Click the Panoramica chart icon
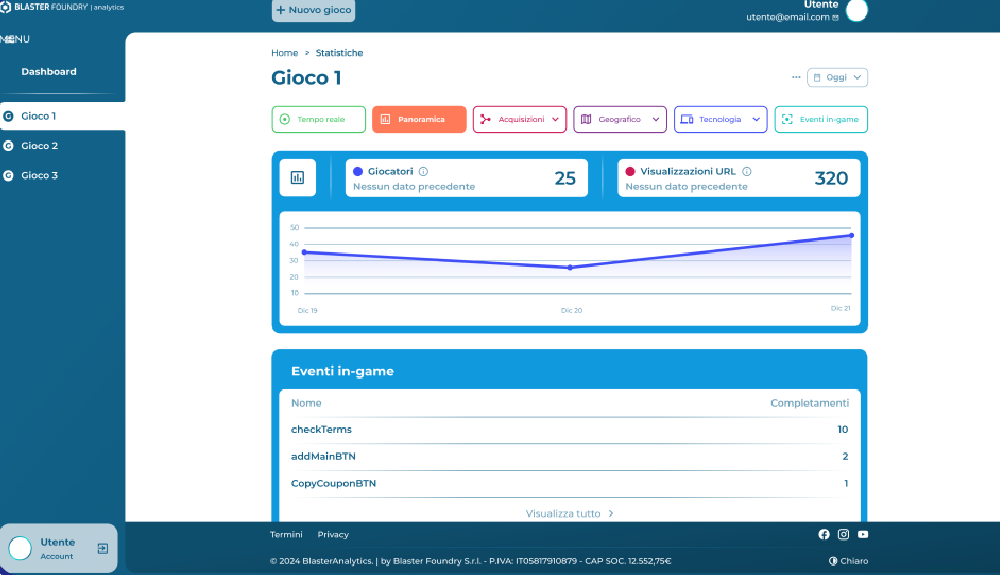Screen dimensions: 1000x575 tap(385, 119)
